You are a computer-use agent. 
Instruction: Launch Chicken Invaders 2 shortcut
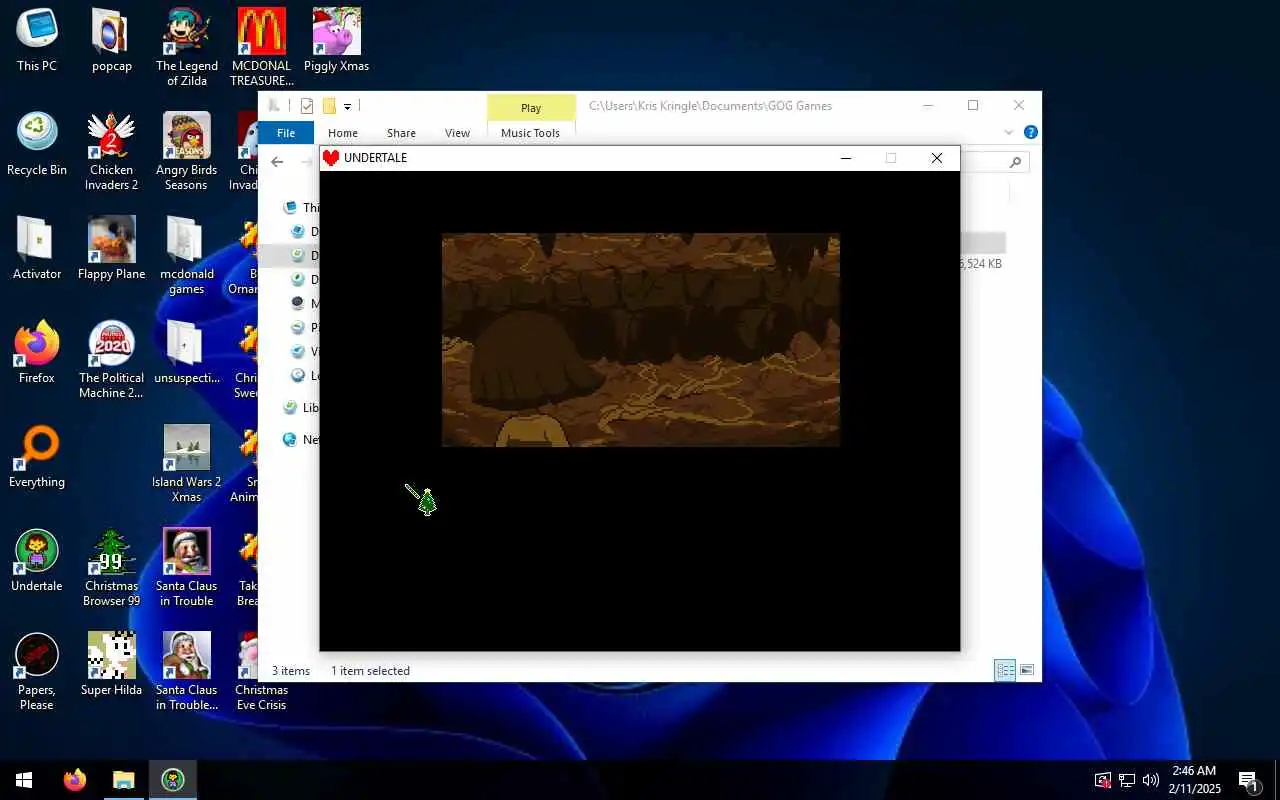coord(111,152)
